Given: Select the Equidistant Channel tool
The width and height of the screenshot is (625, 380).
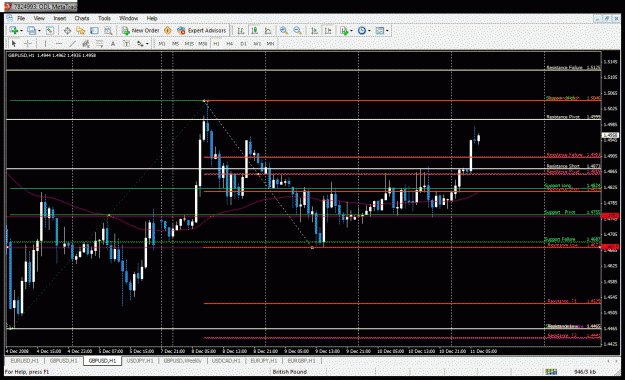Looking at the screenshot, I should pos(86,43).
